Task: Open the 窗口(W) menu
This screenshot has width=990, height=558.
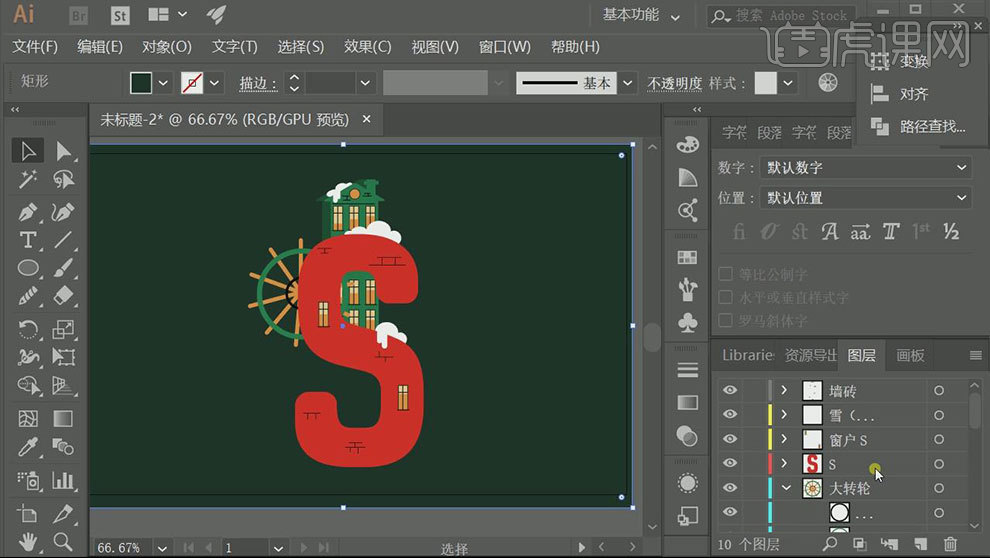Action: pyautogui.click(x=504, y=47)
